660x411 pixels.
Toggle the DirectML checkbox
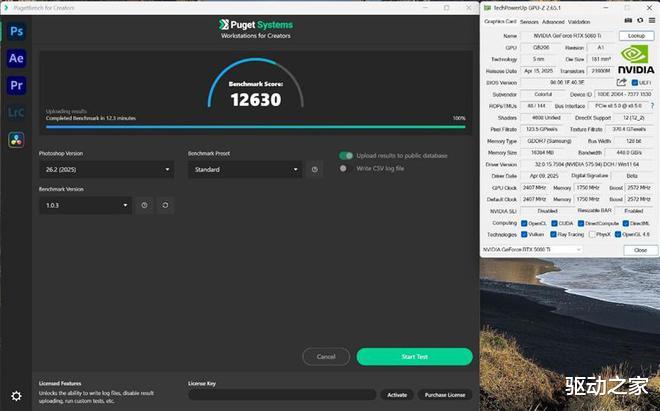point(626,223)
